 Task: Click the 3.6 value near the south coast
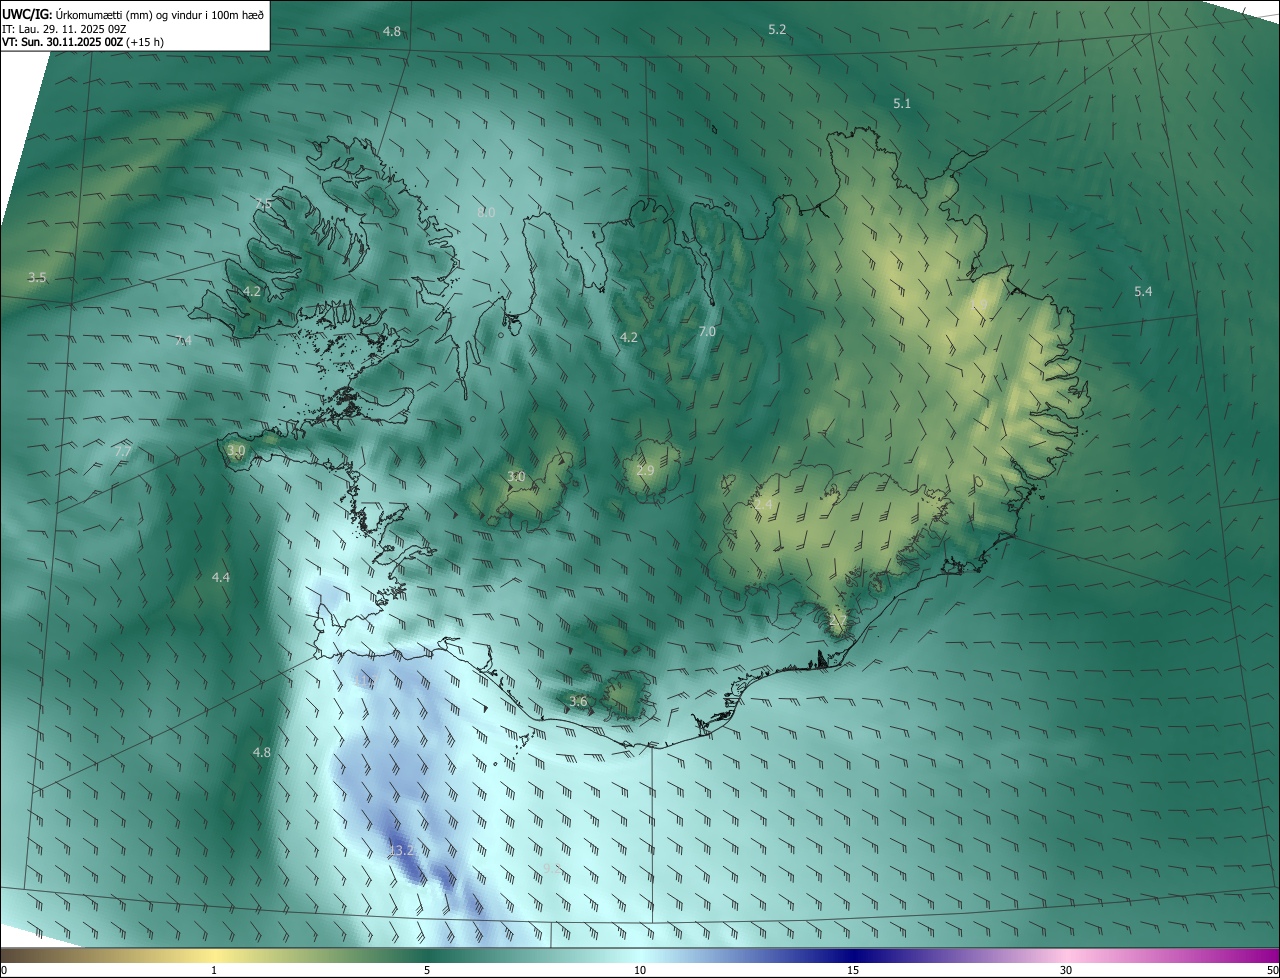point(578,701)
